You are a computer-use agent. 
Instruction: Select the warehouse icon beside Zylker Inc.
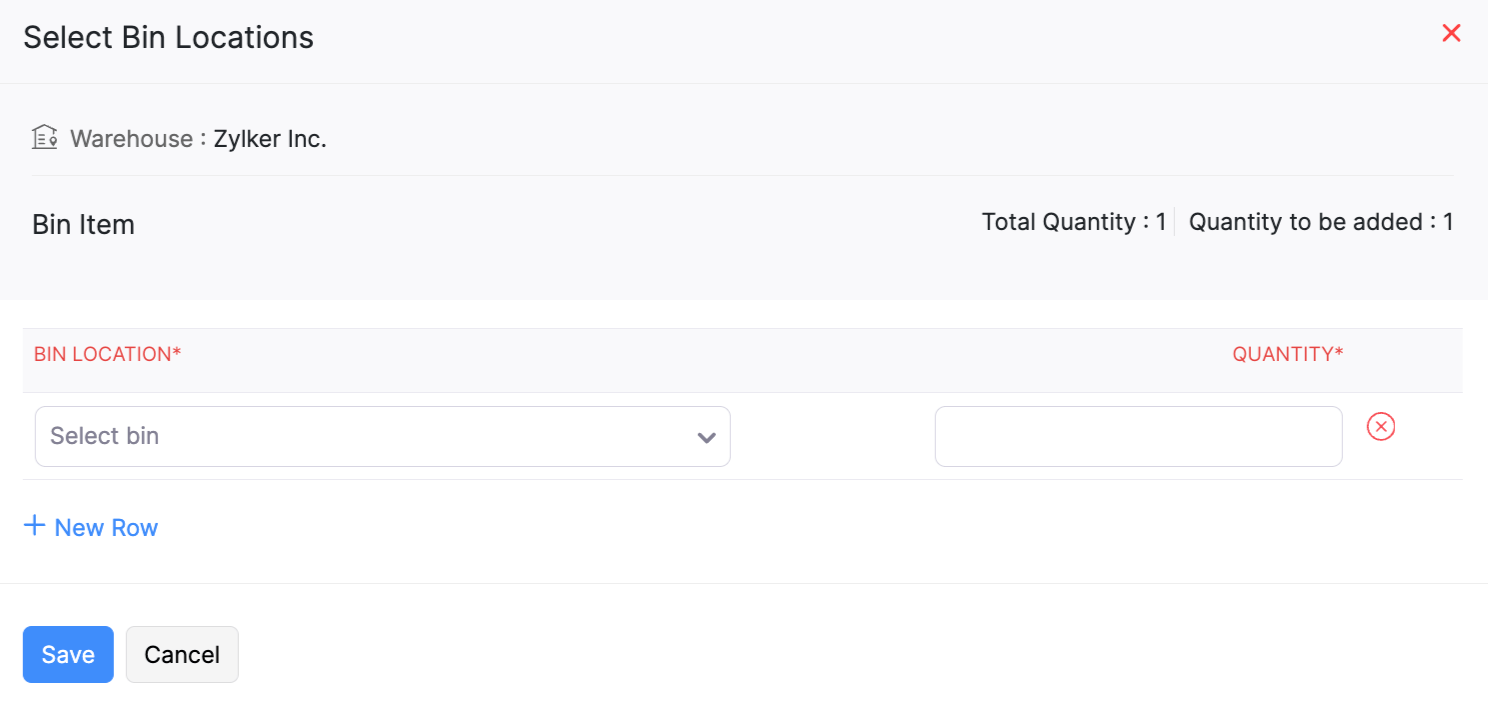coord(44,137)
